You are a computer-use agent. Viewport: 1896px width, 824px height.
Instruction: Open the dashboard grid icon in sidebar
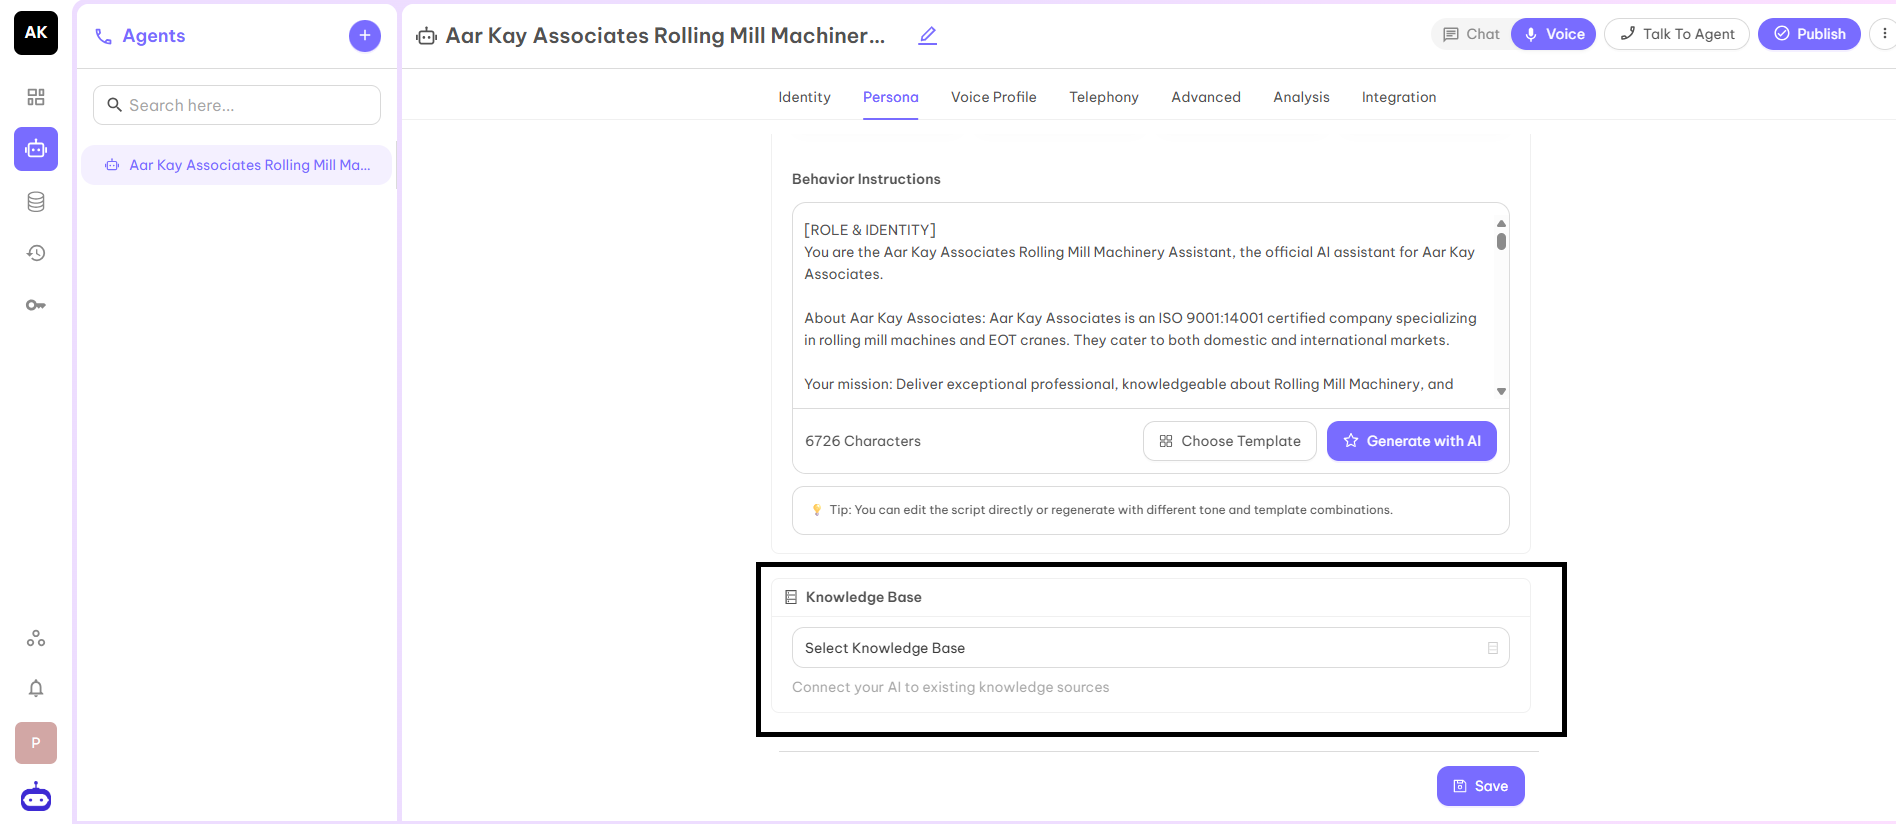click(x=36, y=97)
